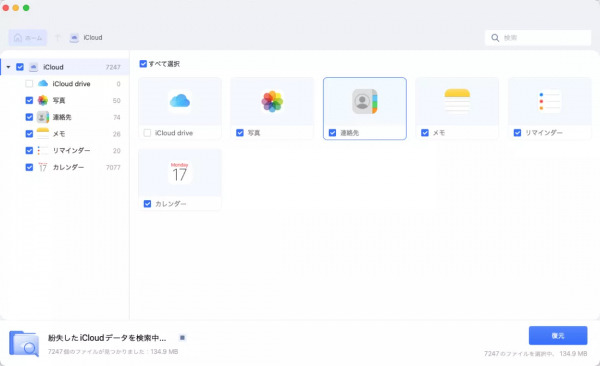Open the Photos flower icon tile
The image size is (600, 366).
click(272, 101)
